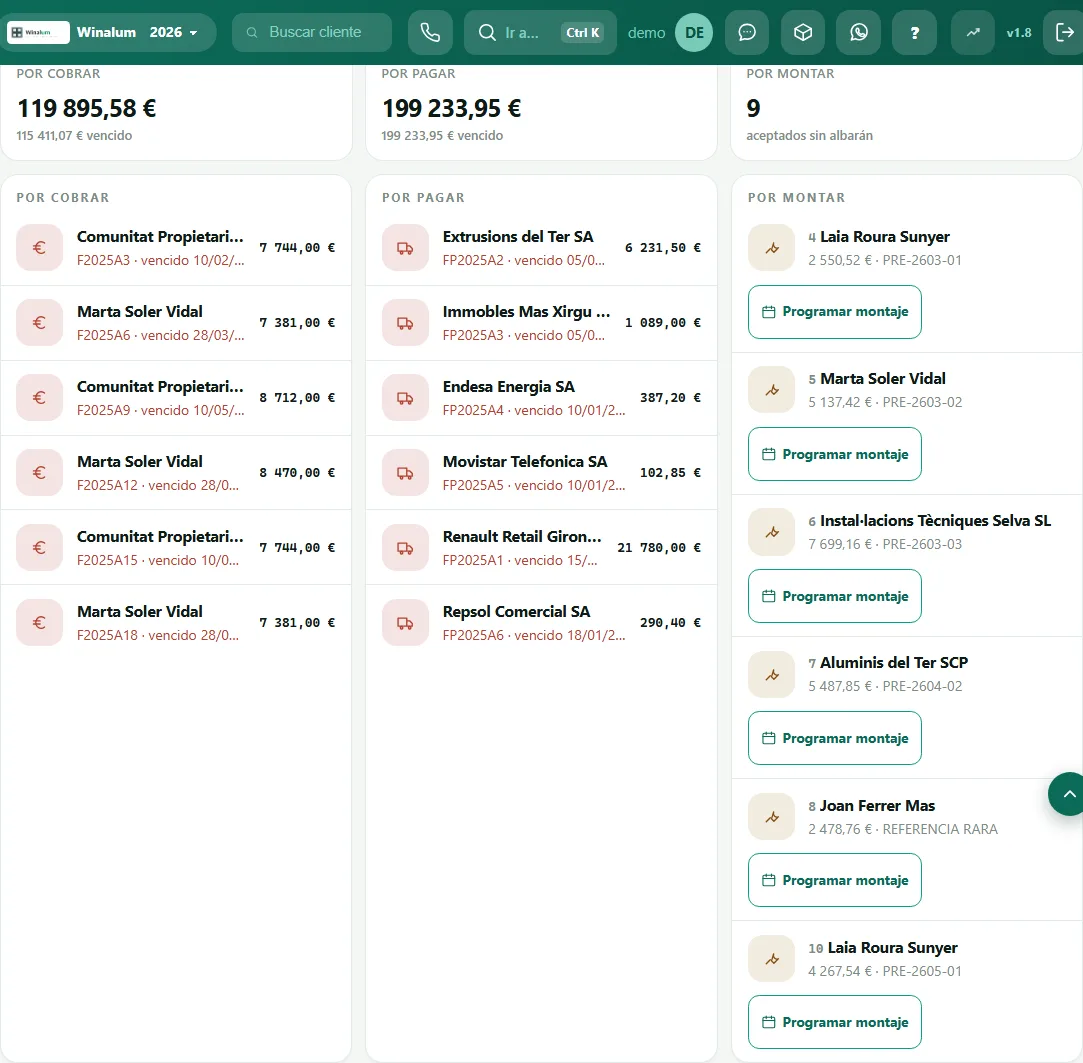Viewport: 1083px width, 1063px height.
Task: Open Comunitat Propietari invoice F2025A9
Action: [x=176, y=398]
